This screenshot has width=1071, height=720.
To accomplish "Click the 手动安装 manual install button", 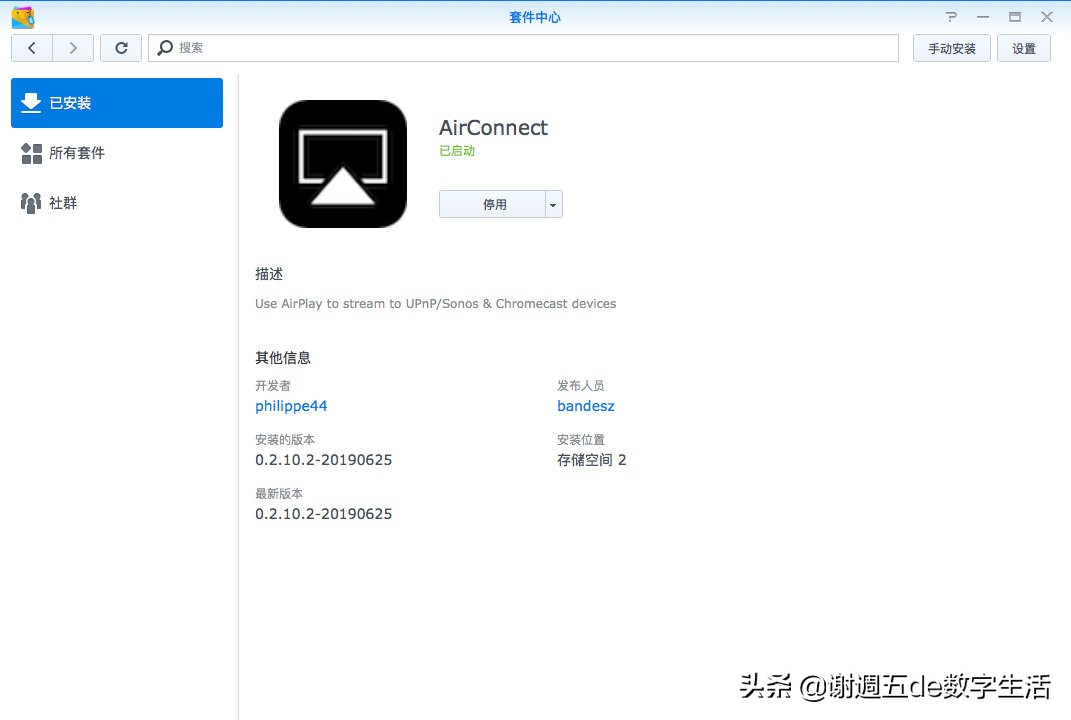I will click(950, 47).
